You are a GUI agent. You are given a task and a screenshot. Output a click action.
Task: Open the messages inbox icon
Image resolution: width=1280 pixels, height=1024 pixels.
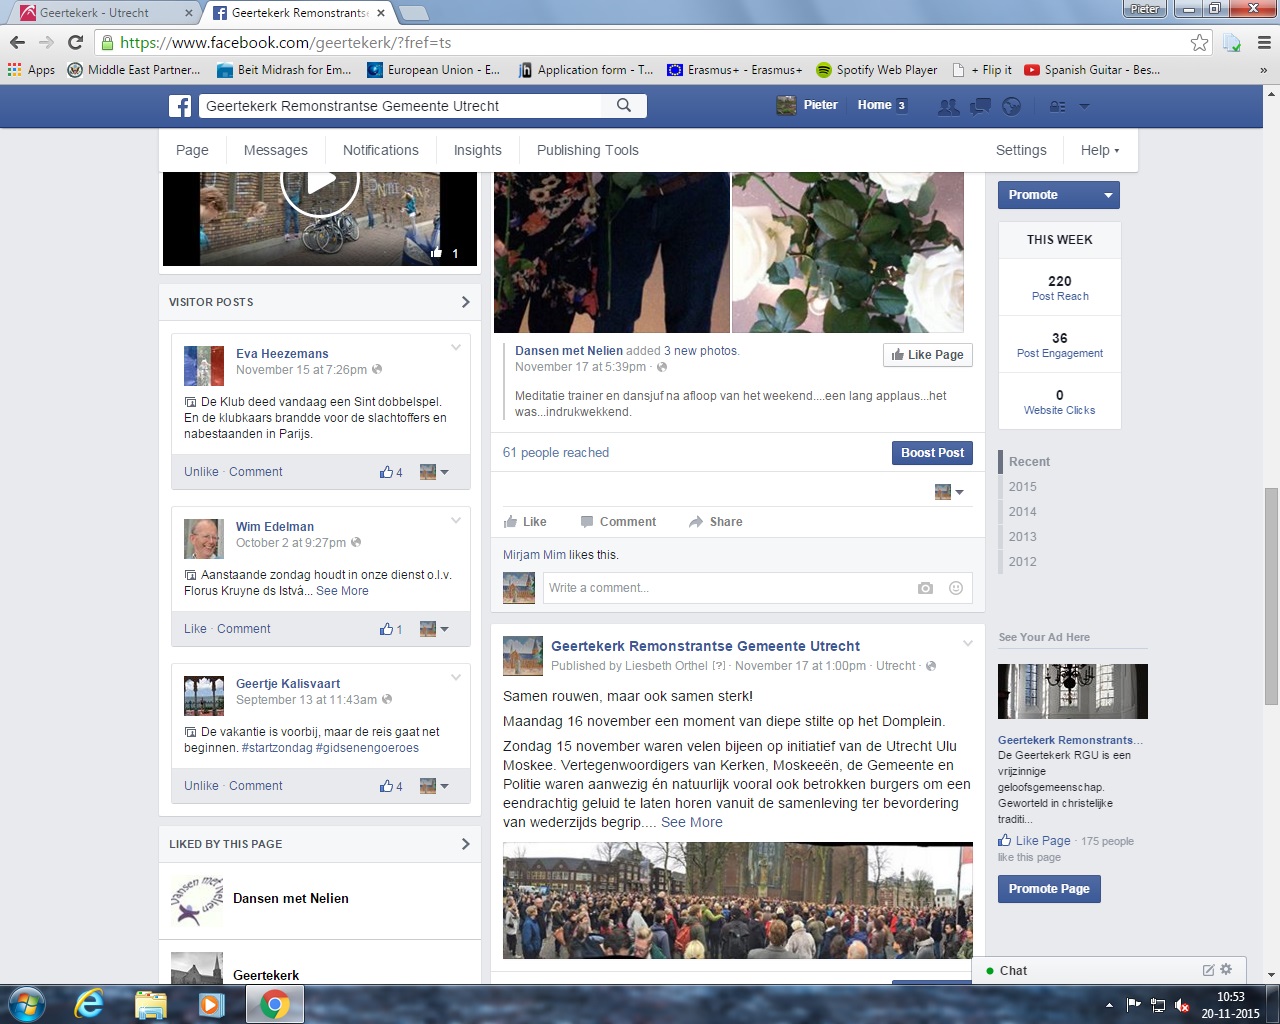[980, 106]
